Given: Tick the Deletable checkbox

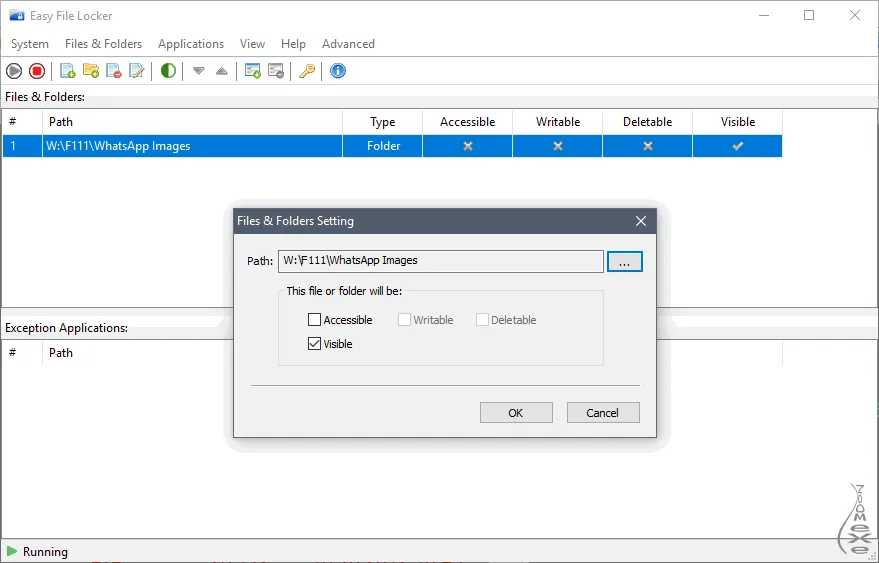Looking at the screenshot, I should (482, 320).
